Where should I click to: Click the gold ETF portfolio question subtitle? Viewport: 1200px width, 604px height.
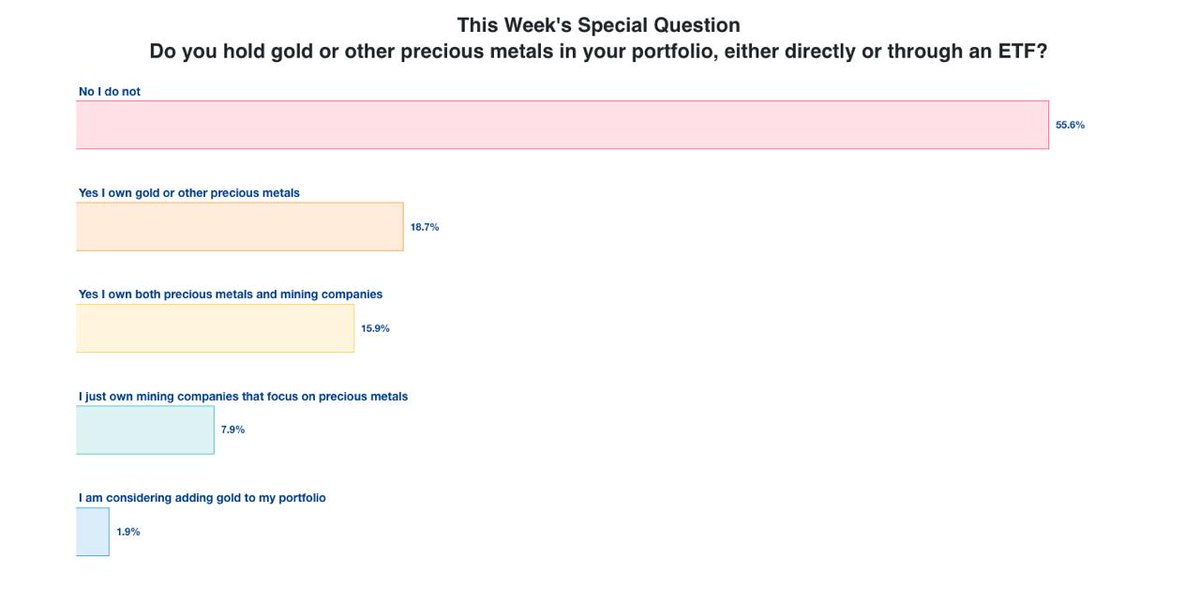tap(599, 52)
